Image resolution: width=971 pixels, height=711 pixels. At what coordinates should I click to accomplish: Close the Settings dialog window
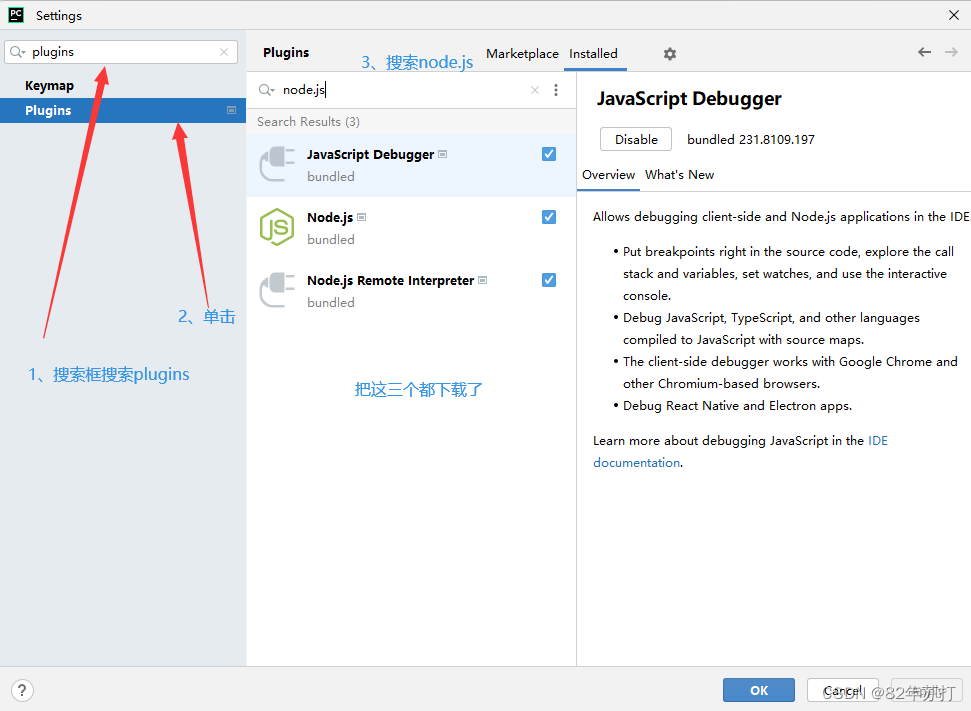click(x=954, y=15)
